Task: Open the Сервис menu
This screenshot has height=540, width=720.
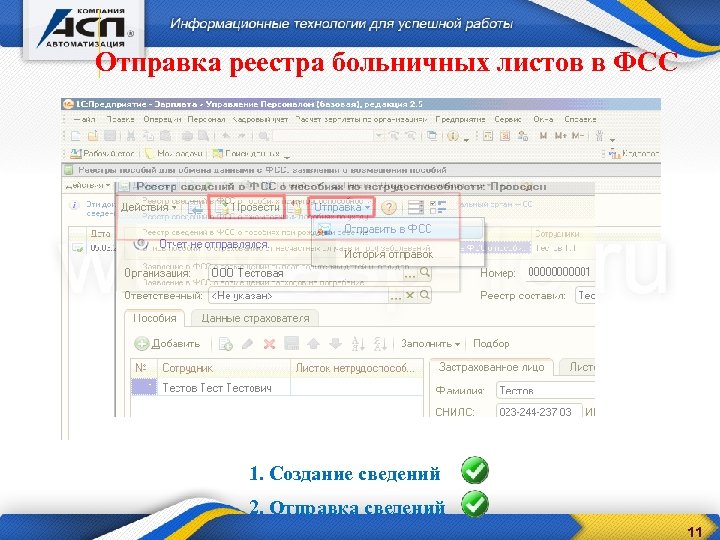Action: tap(507, 119)
